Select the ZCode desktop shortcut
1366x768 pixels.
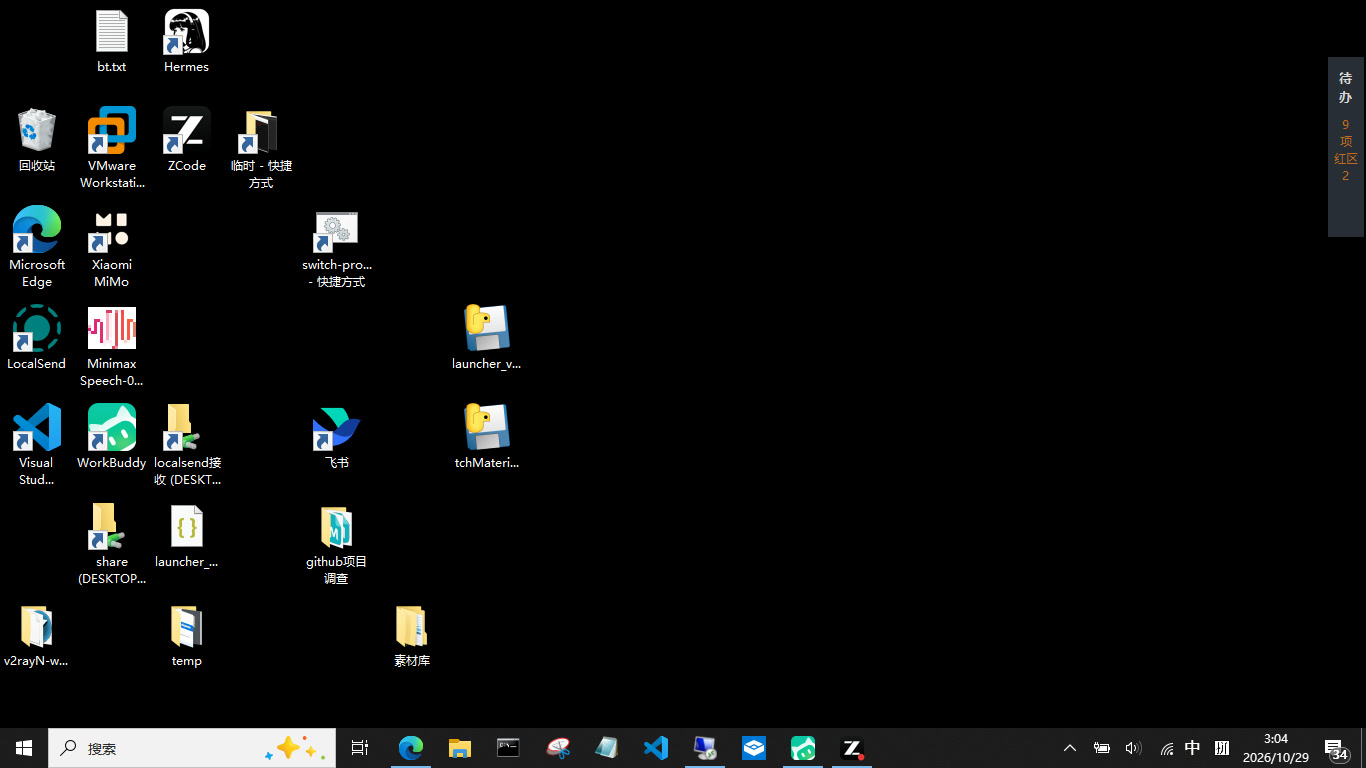click(187, 140)
